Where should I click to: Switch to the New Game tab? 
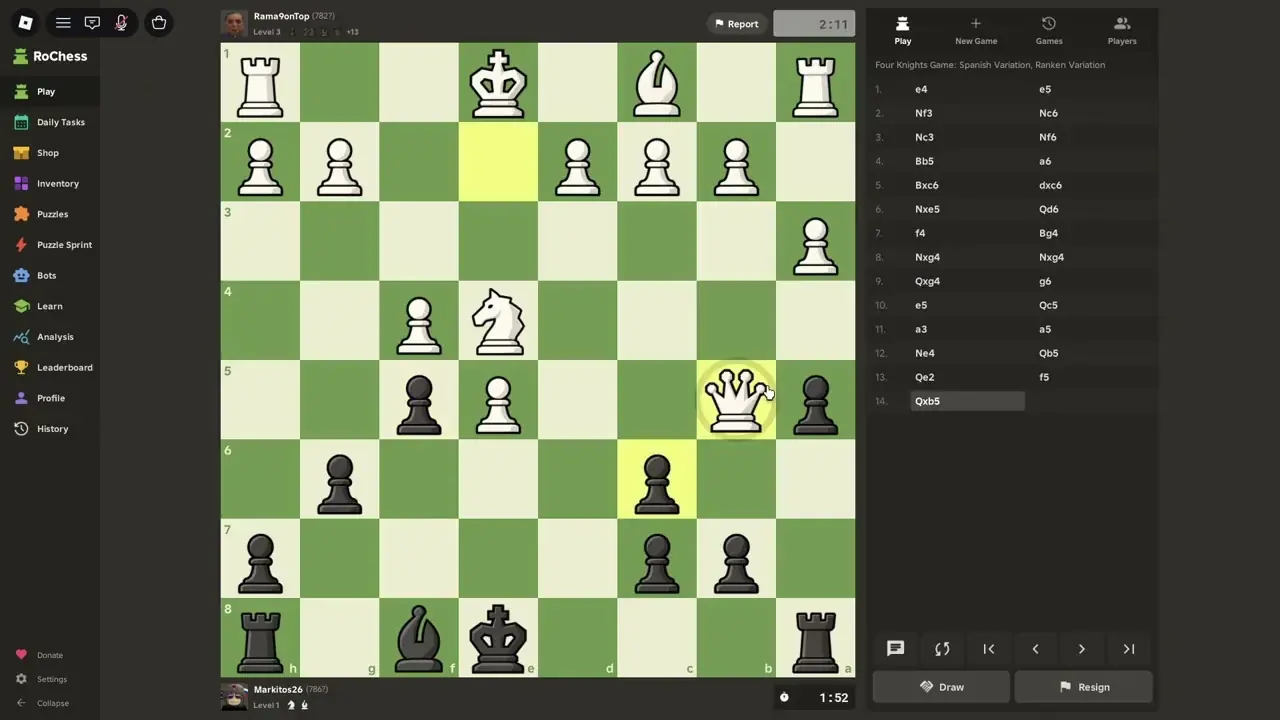976,31
